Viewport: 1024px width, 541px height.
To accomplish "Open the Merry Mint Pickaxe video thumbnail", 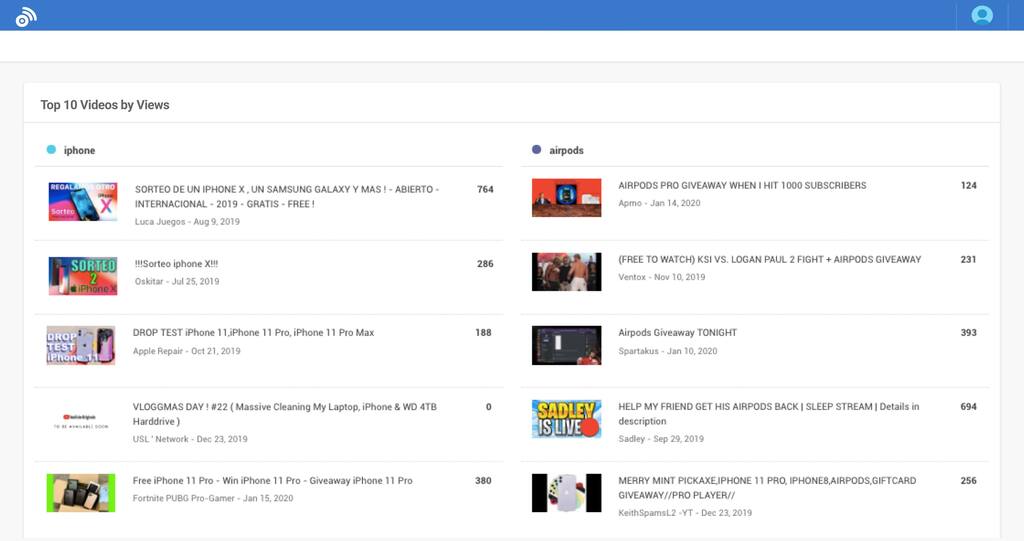I will [566, 493].
